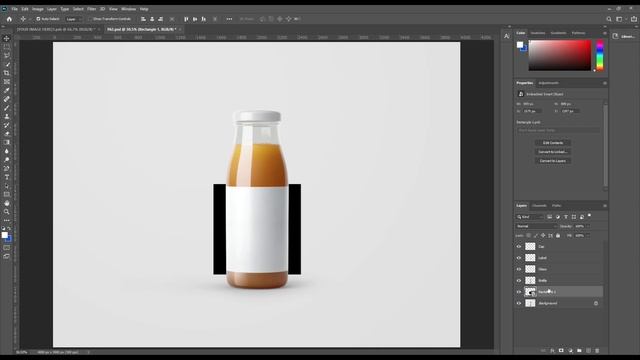Select the Eyedropper tool
The height and width of the screenshot is (360, 640).
pos(7,90)
